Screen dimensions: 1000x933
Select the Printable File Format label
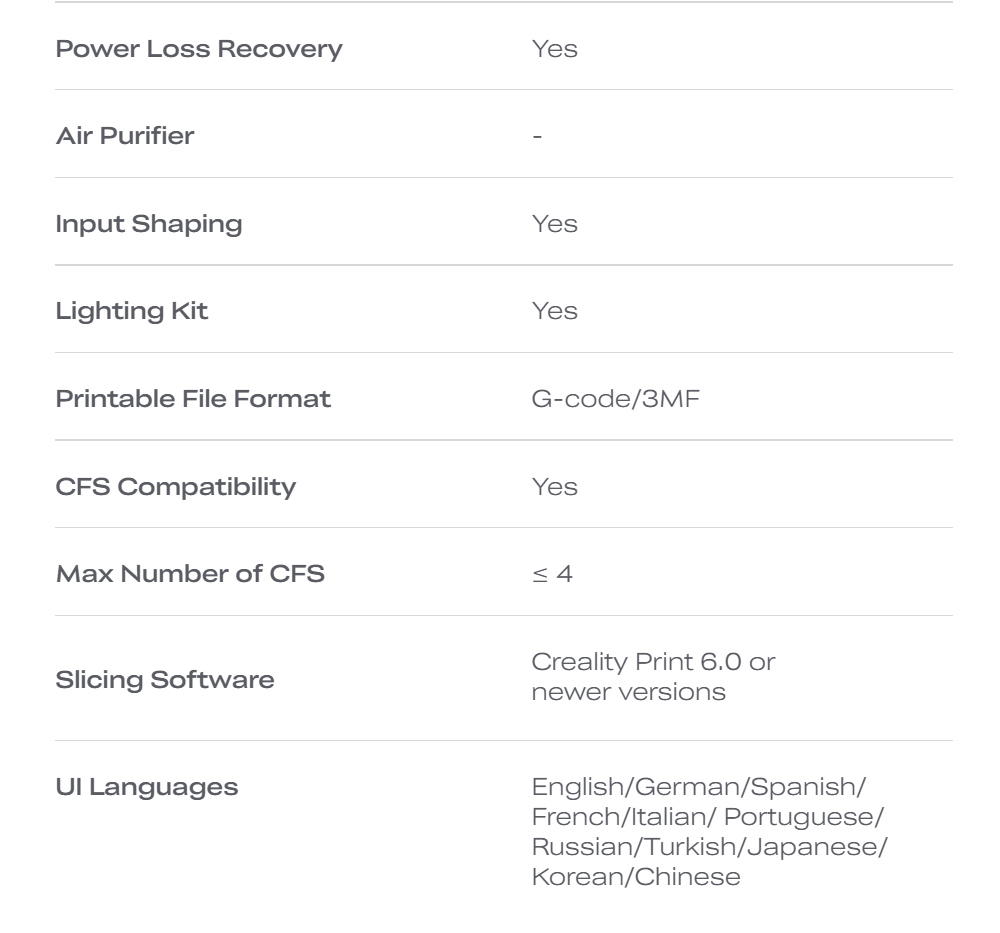coord(193,399)
